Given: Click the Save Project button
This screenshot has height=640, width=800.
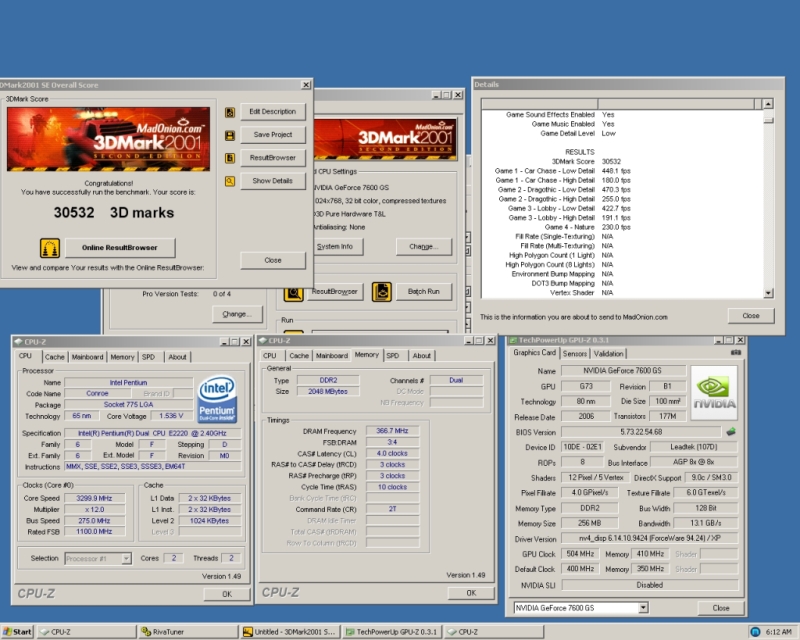Looking at the screenshot, I should click(272, 135).
